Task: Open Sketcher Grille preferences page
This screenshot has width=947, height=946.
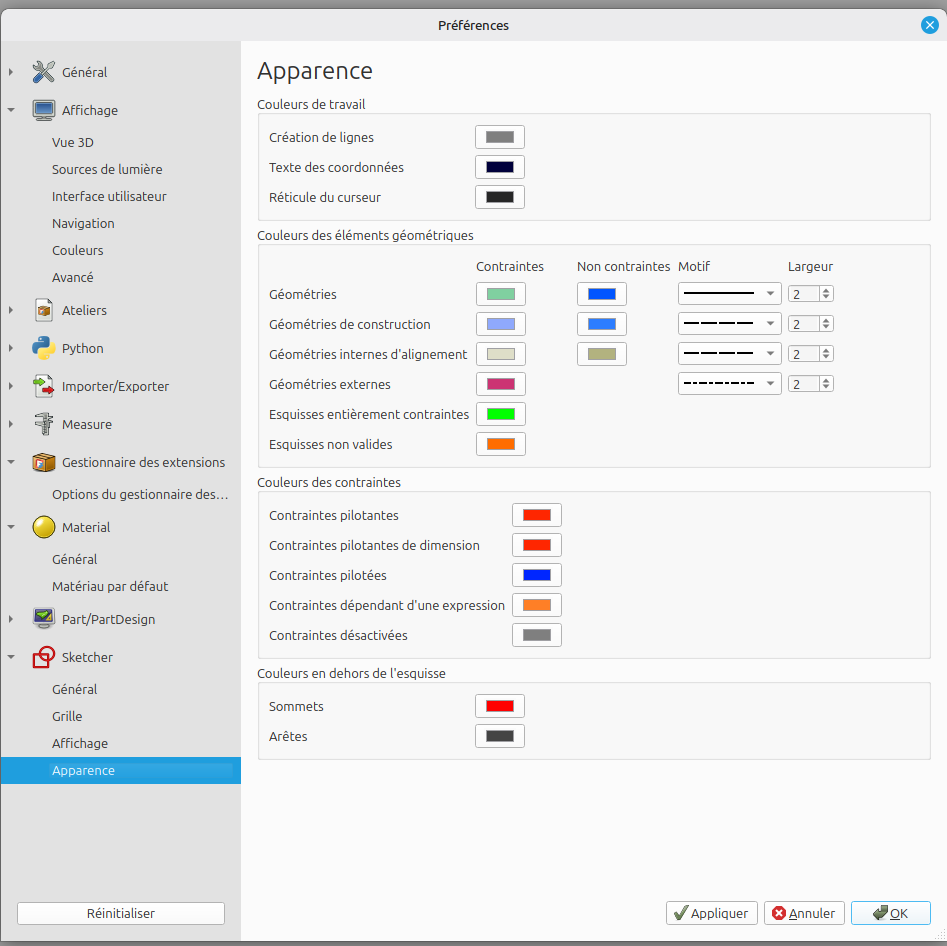Action: tap(67, 716)
